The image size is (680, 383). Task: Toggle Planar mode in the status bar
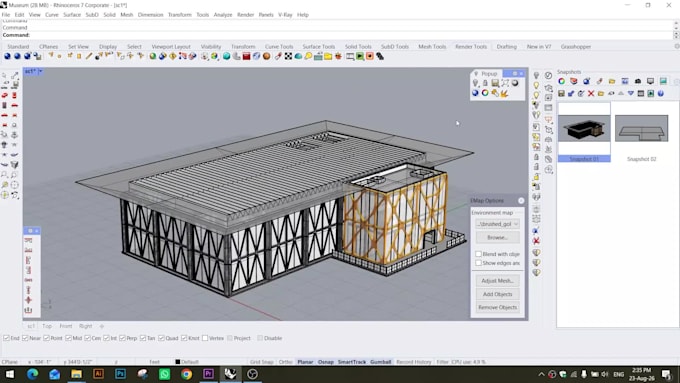click(x=305, y=362)
